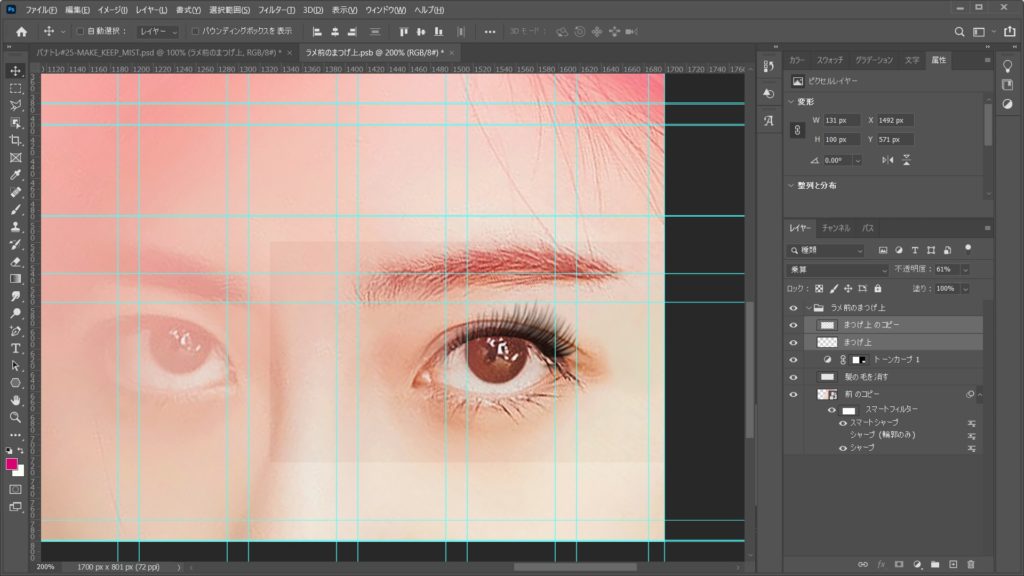Click the Home icon in options bar

click(22, 31)
